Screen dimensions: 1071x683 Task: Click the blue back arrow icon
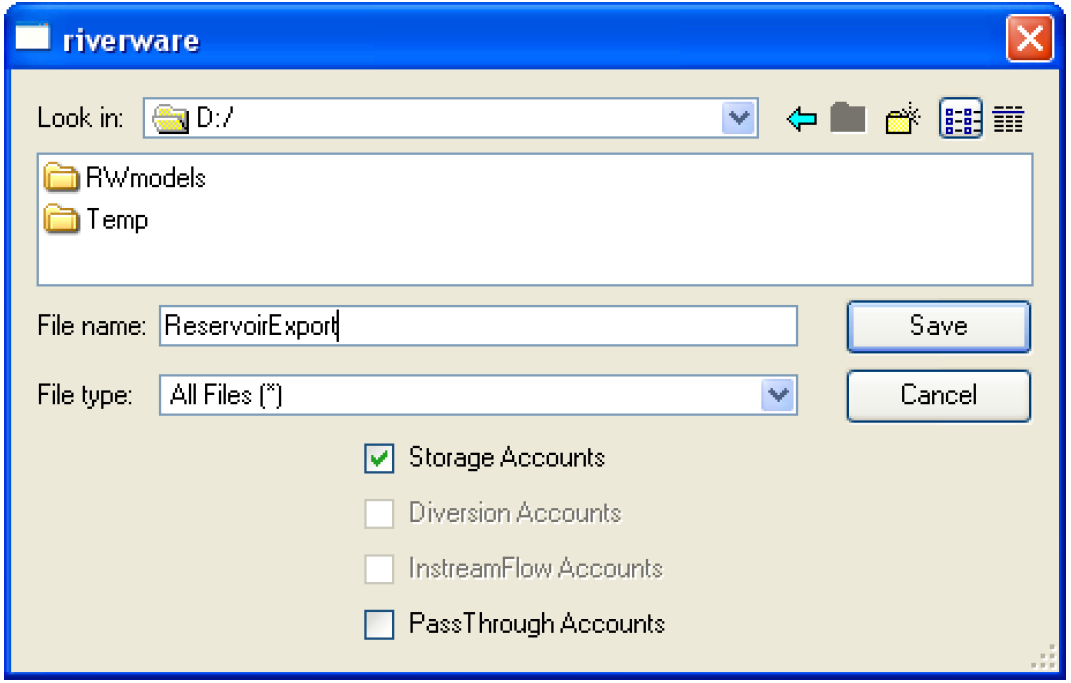[x=802, y=120]
